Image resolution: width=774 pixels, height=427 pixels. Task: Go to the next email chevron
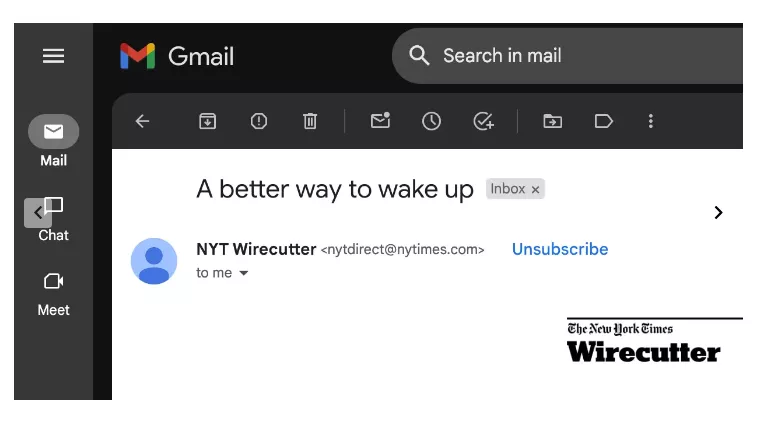click(718, 213)
